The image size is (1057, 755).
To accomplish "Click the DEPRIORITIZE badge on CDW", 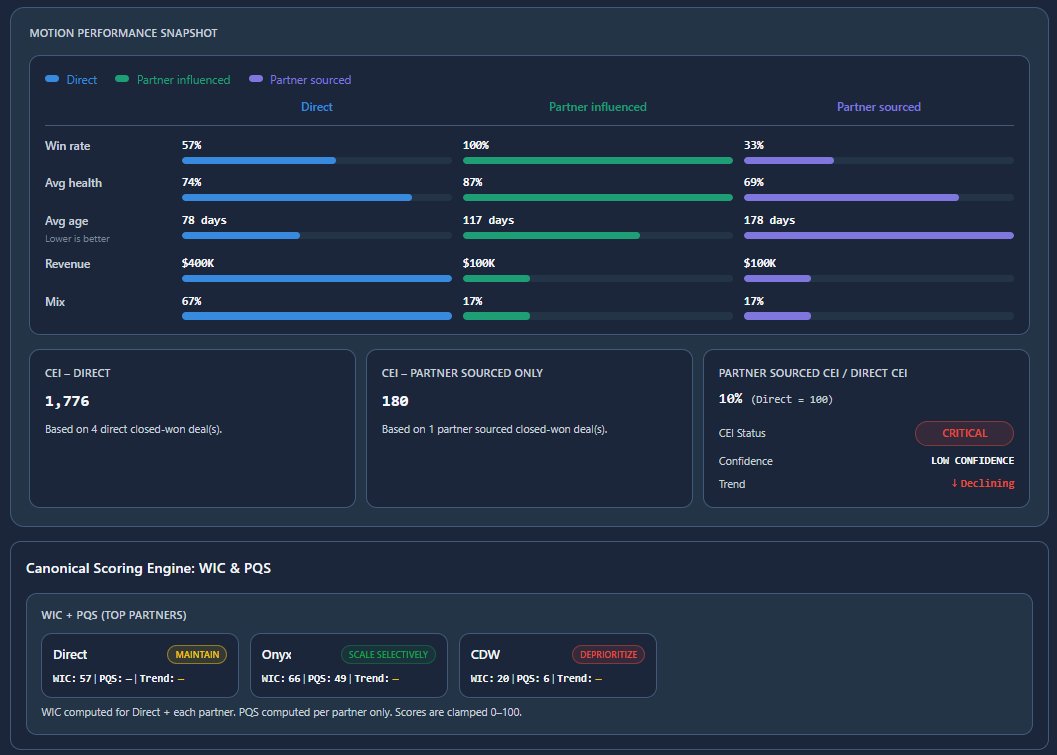I will (x=608, y=654).
